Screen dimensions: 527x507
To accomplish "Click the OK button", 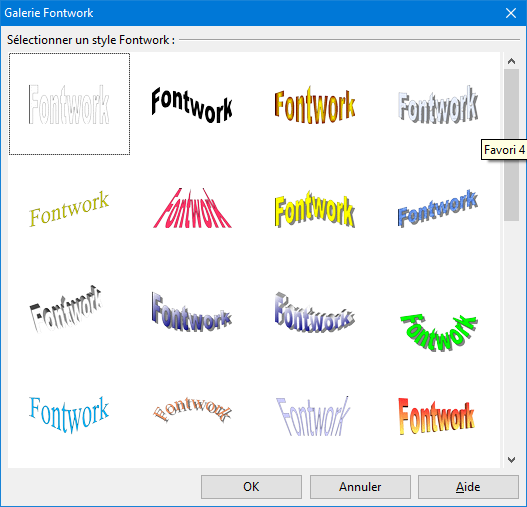I will [x=251, y=486].
